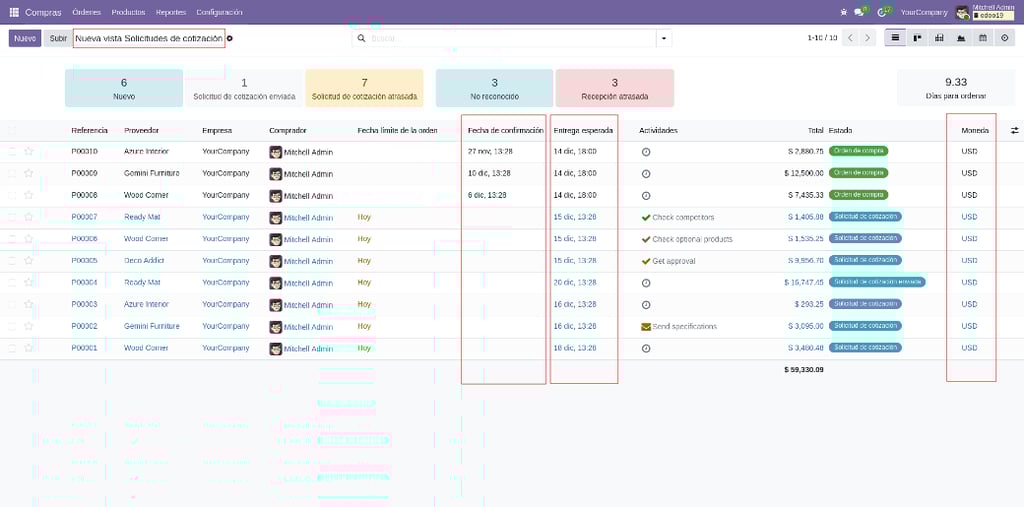Sort by Entrega esperada column header
The height and width of the screenshot is (507, 1024).
[583, 131]
